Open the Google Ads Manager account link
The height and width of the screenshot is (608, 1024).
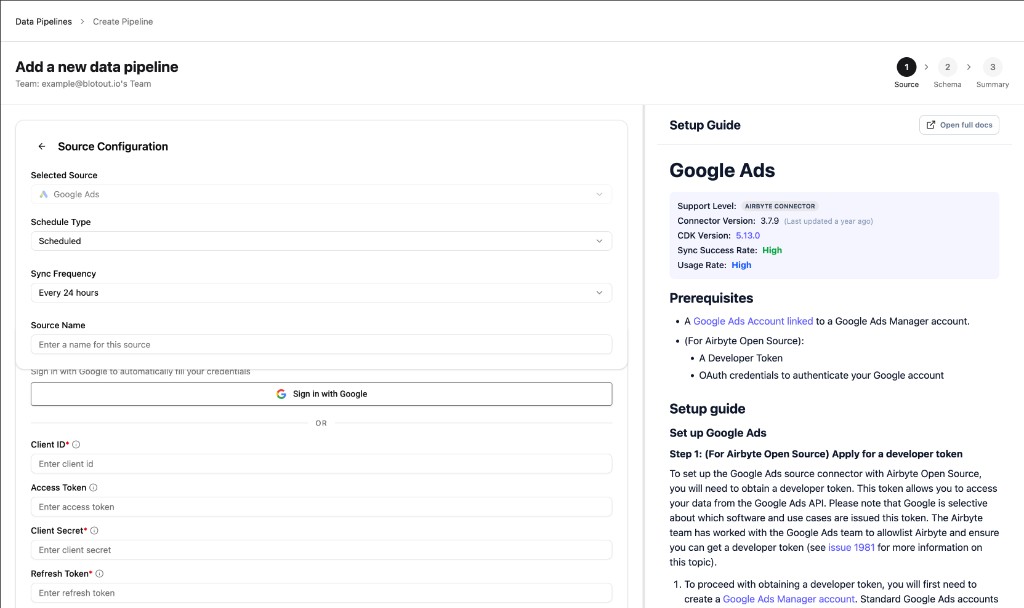788,599
